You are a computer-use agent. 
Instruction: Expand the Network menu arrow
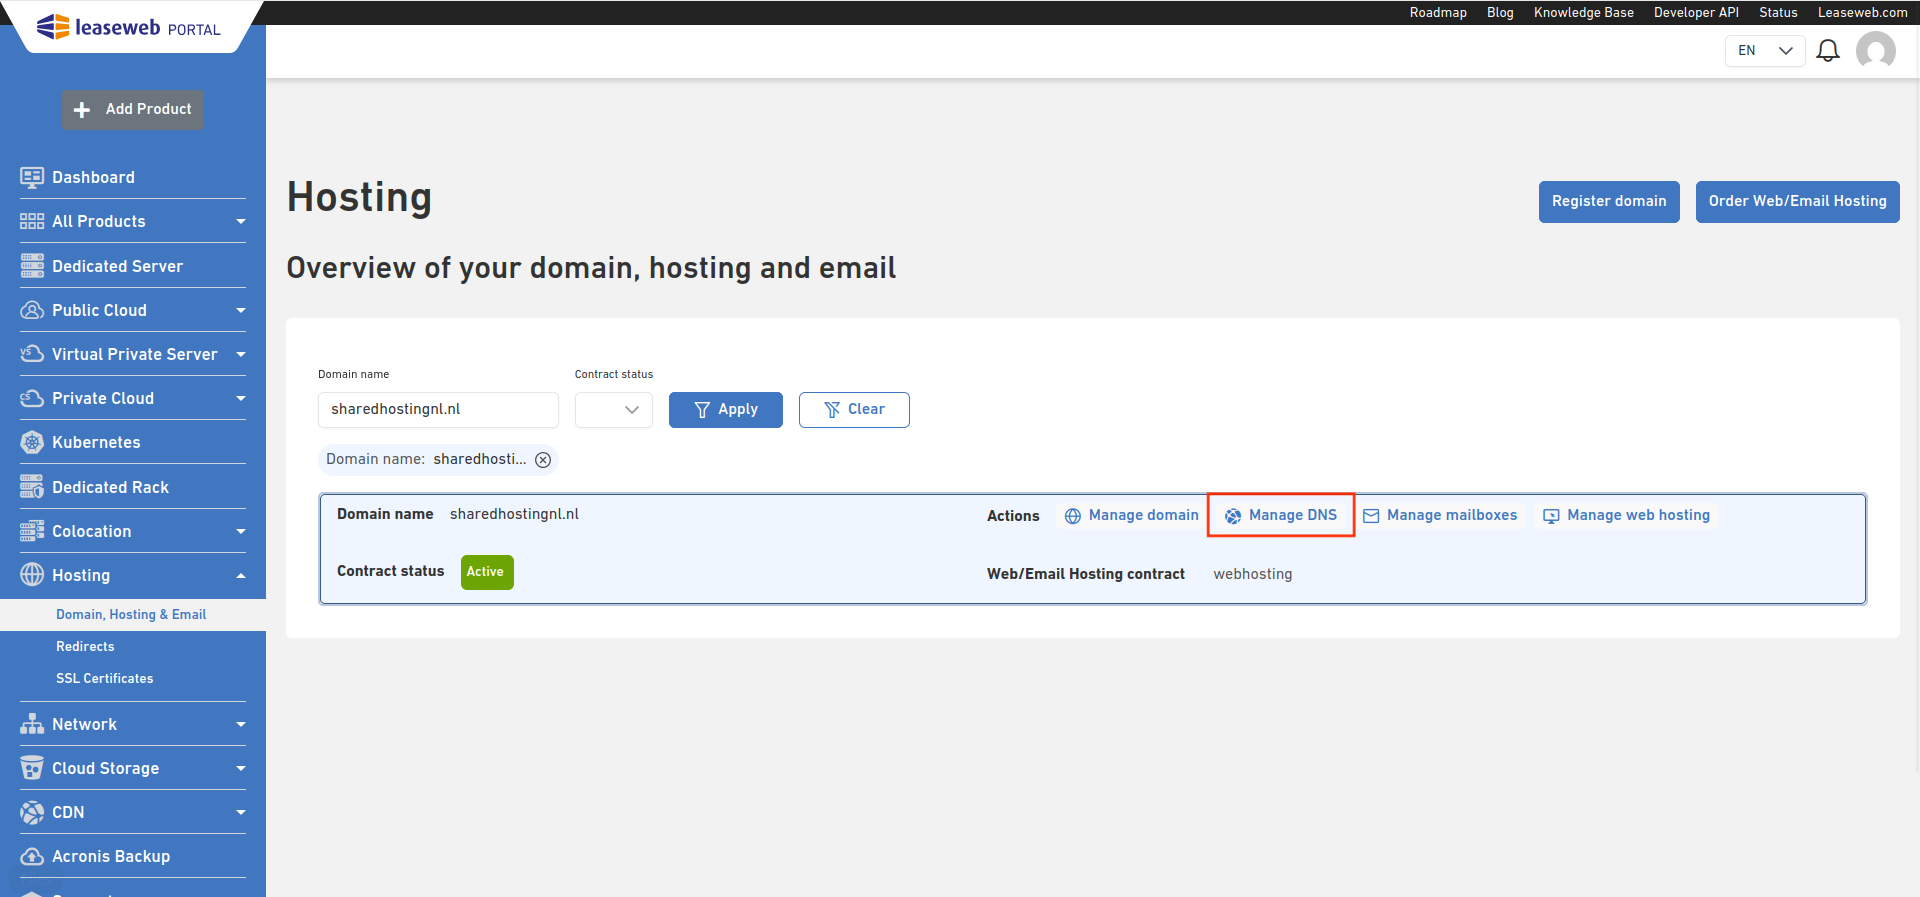(241, 724)
